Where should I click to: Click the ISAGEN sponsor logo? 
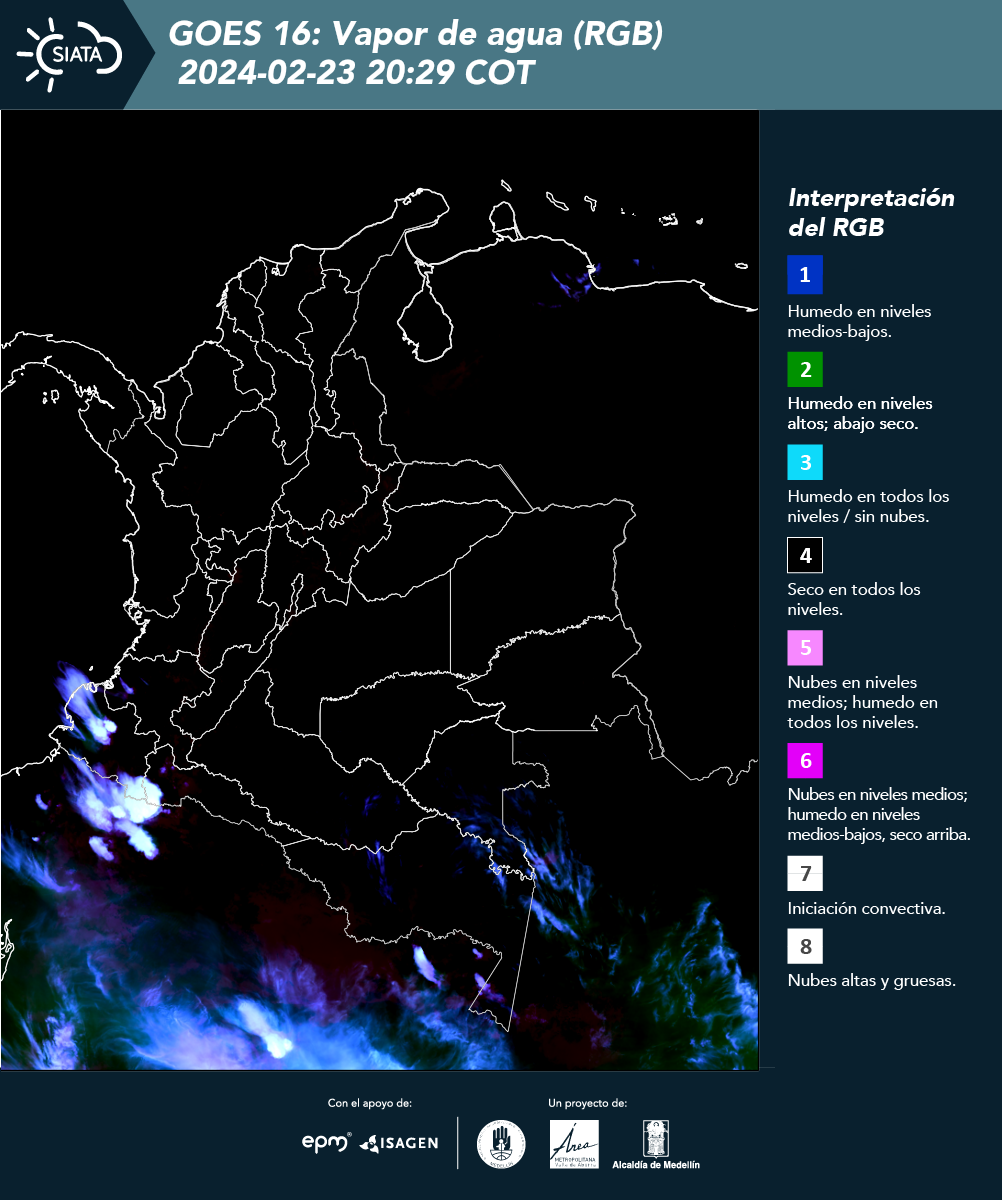[398, 1142]
